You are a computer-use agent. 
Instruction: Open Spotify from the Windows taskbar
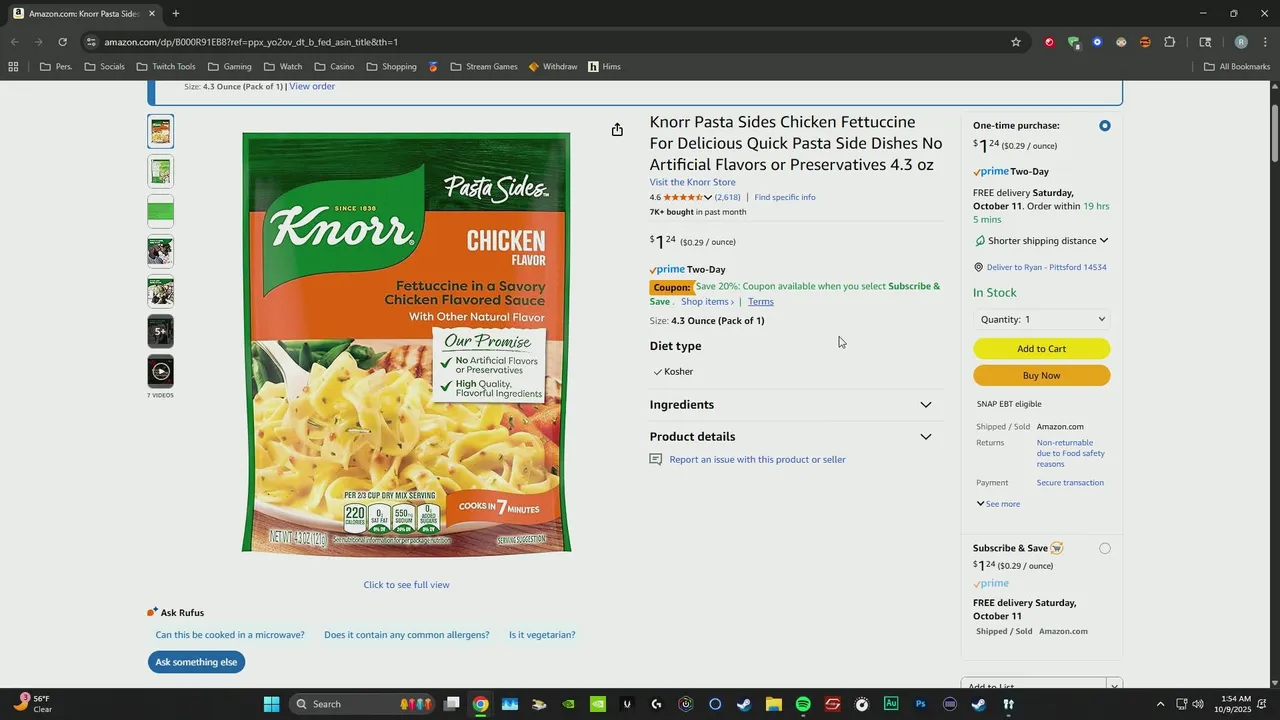coord(803,704)
